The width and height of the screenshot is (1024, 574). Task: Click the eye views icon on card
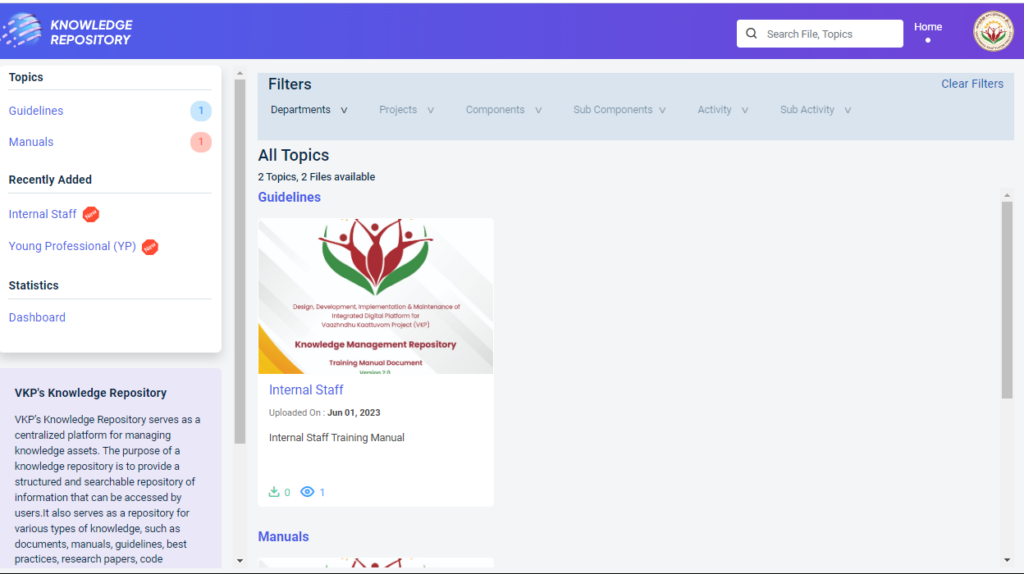tap(308, 492)
